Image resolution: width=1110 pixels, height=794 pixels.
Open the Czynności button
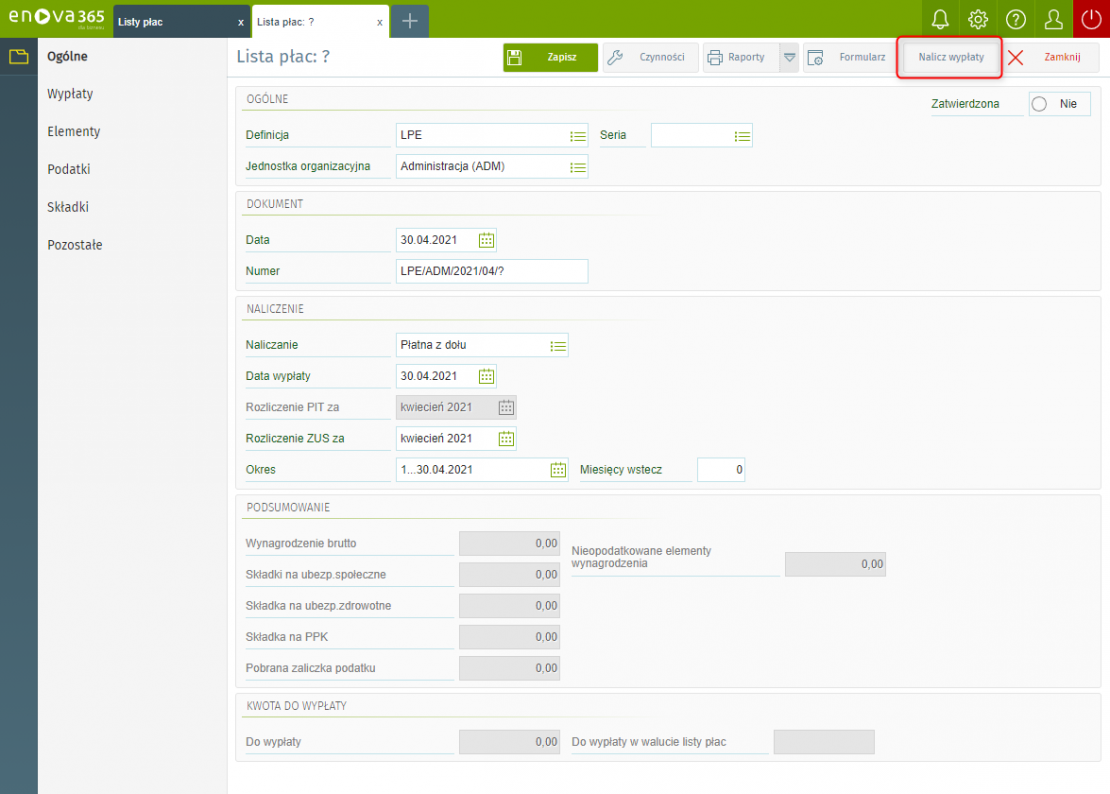click(650, 57)
